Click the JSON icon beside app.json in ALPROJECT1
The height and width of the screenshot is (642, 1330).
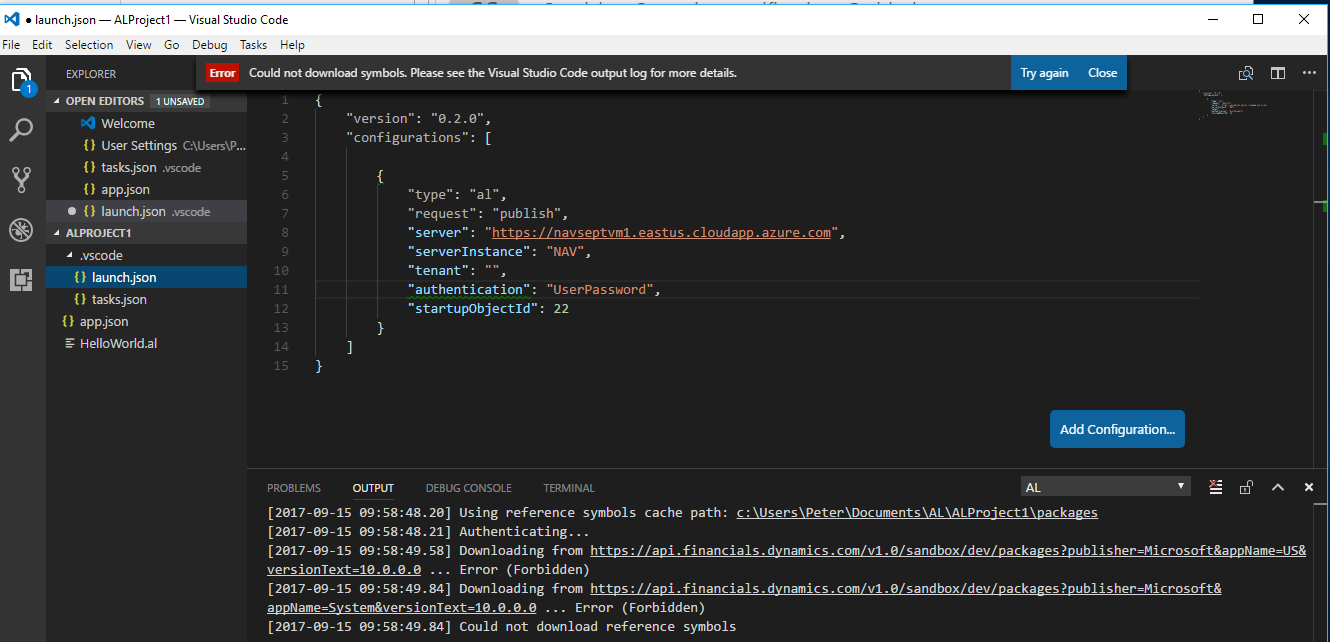pyautogui.click(x=68, y=321)
